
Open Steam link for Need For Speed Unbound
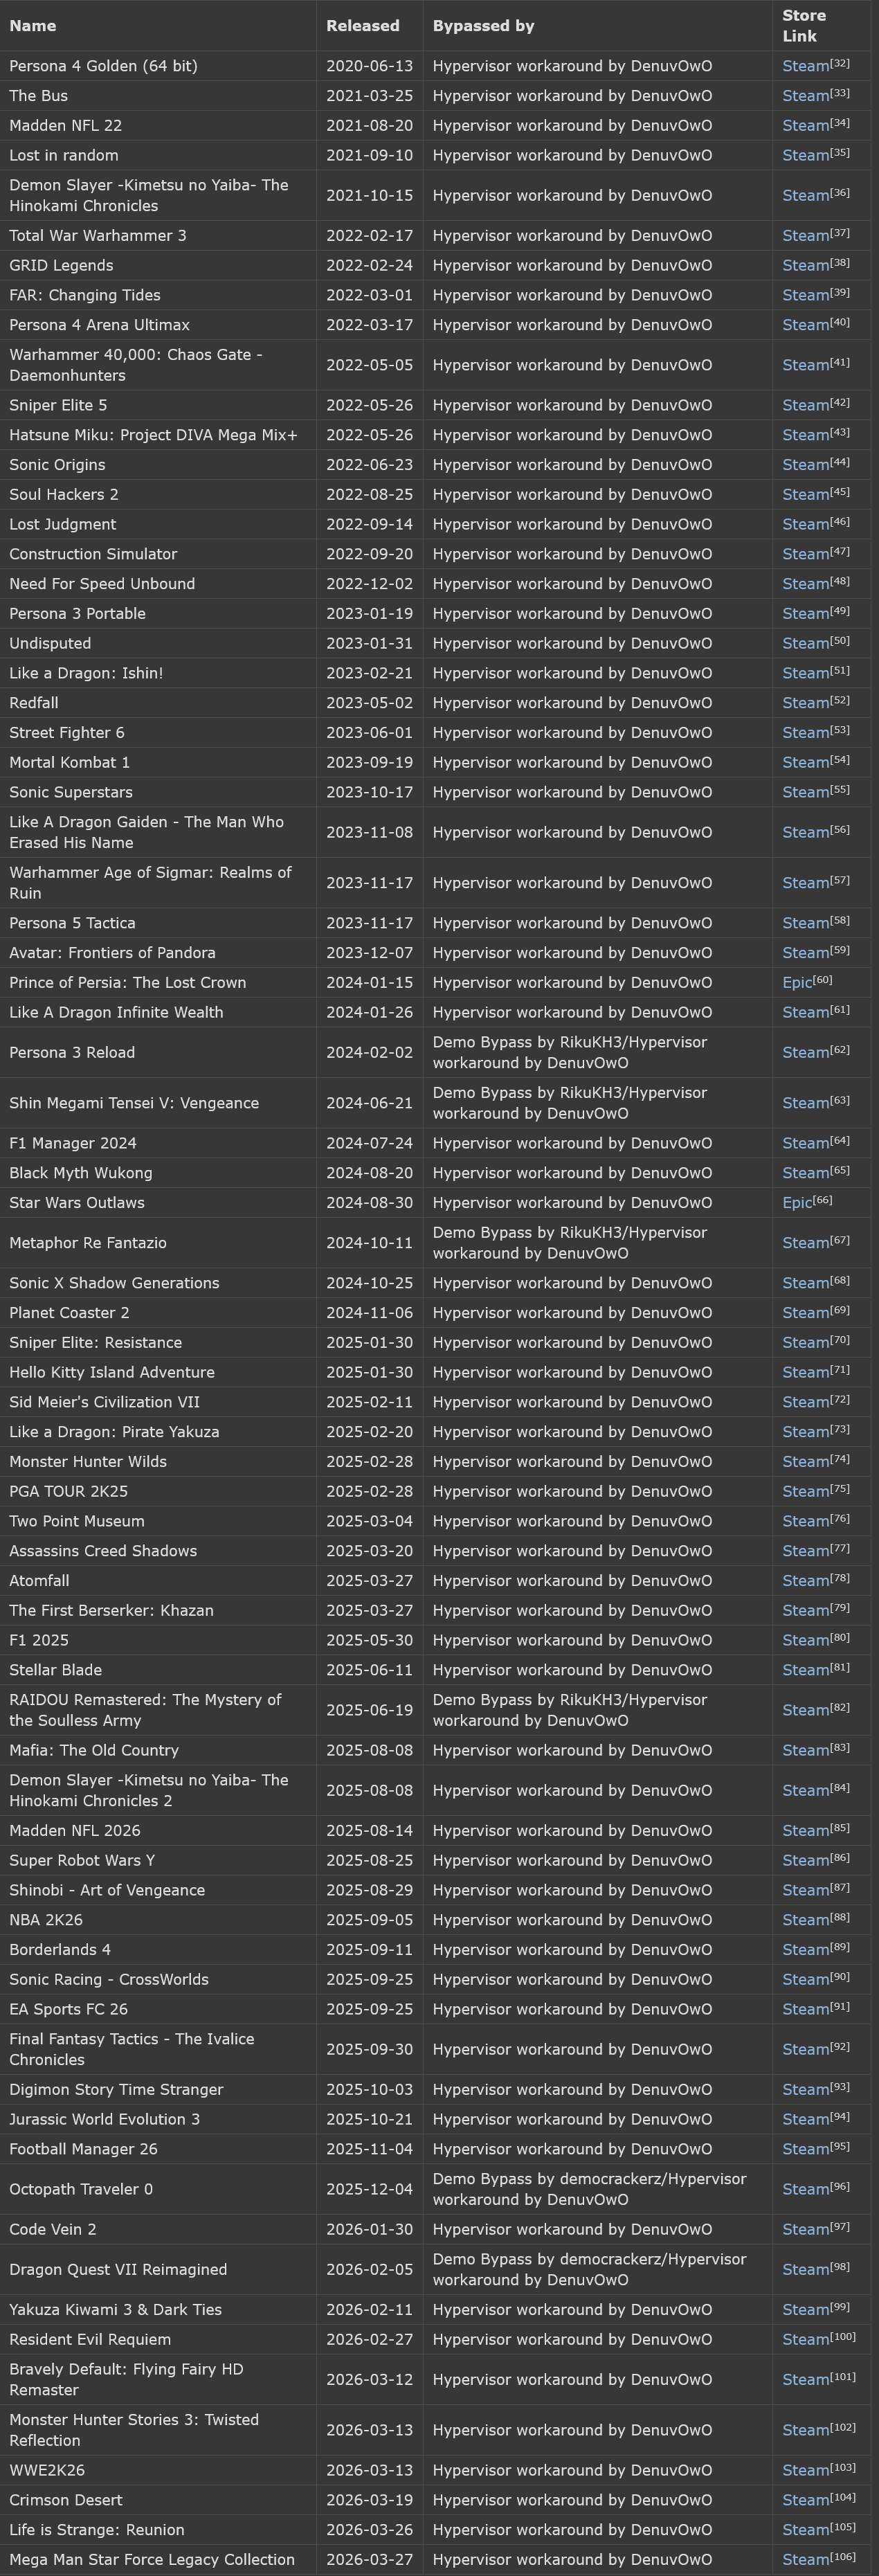pyautogui.click(x=805, y=584)
